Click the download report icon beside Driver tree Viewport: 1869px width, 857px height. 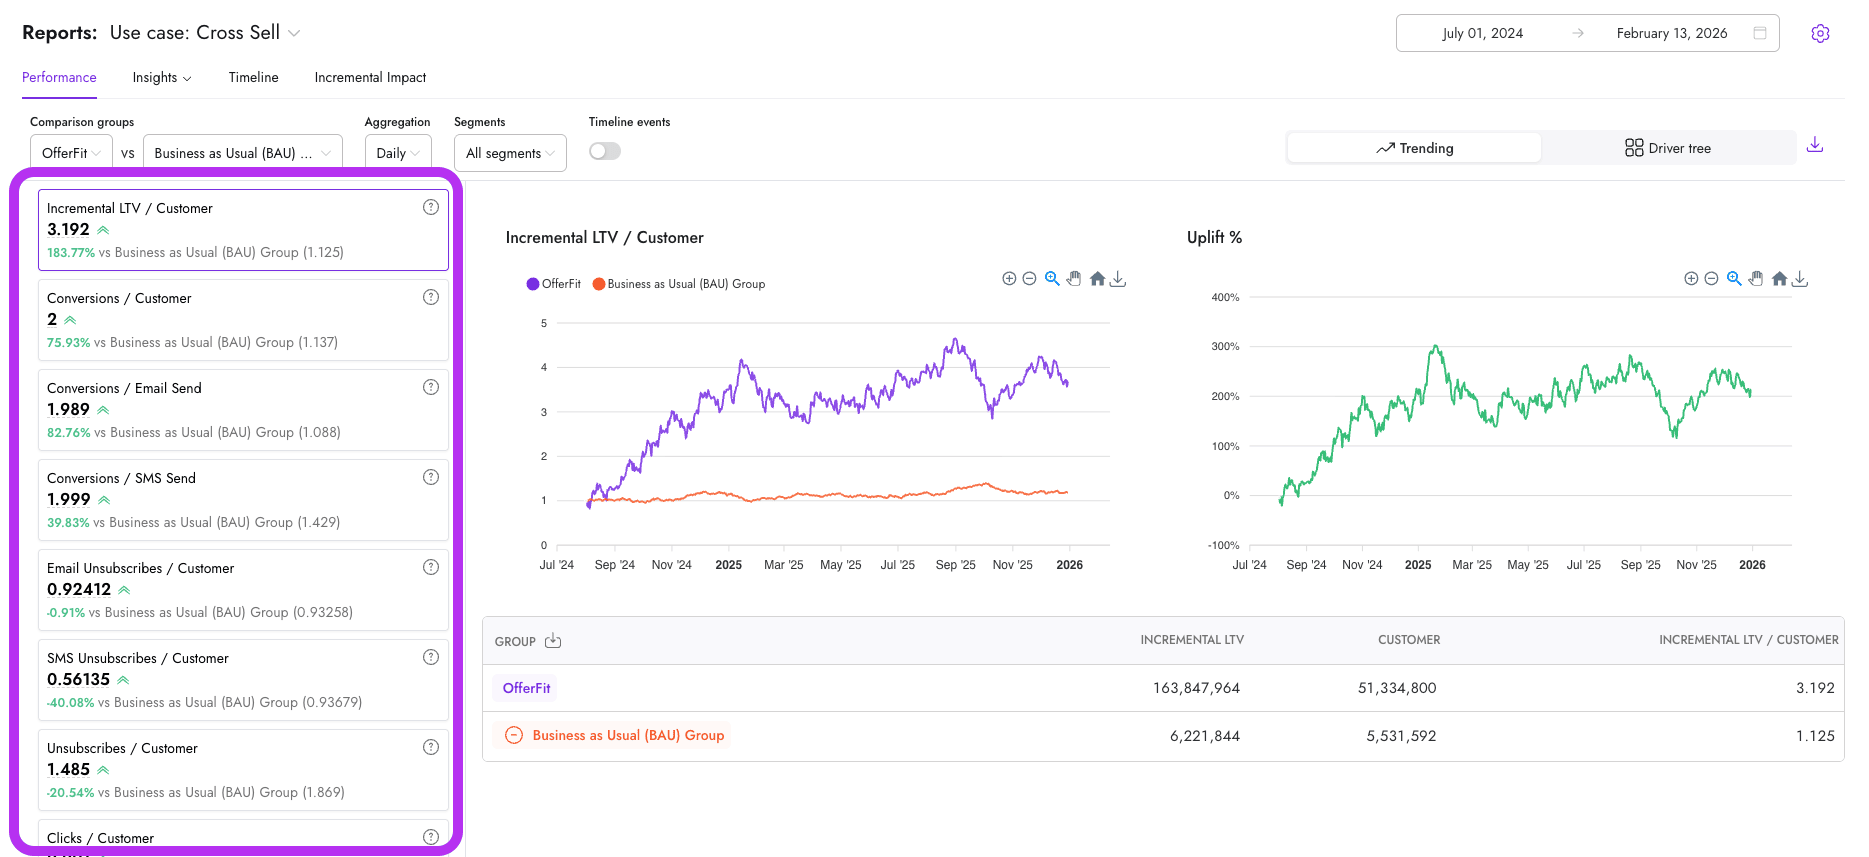(x=1815, y=146)
